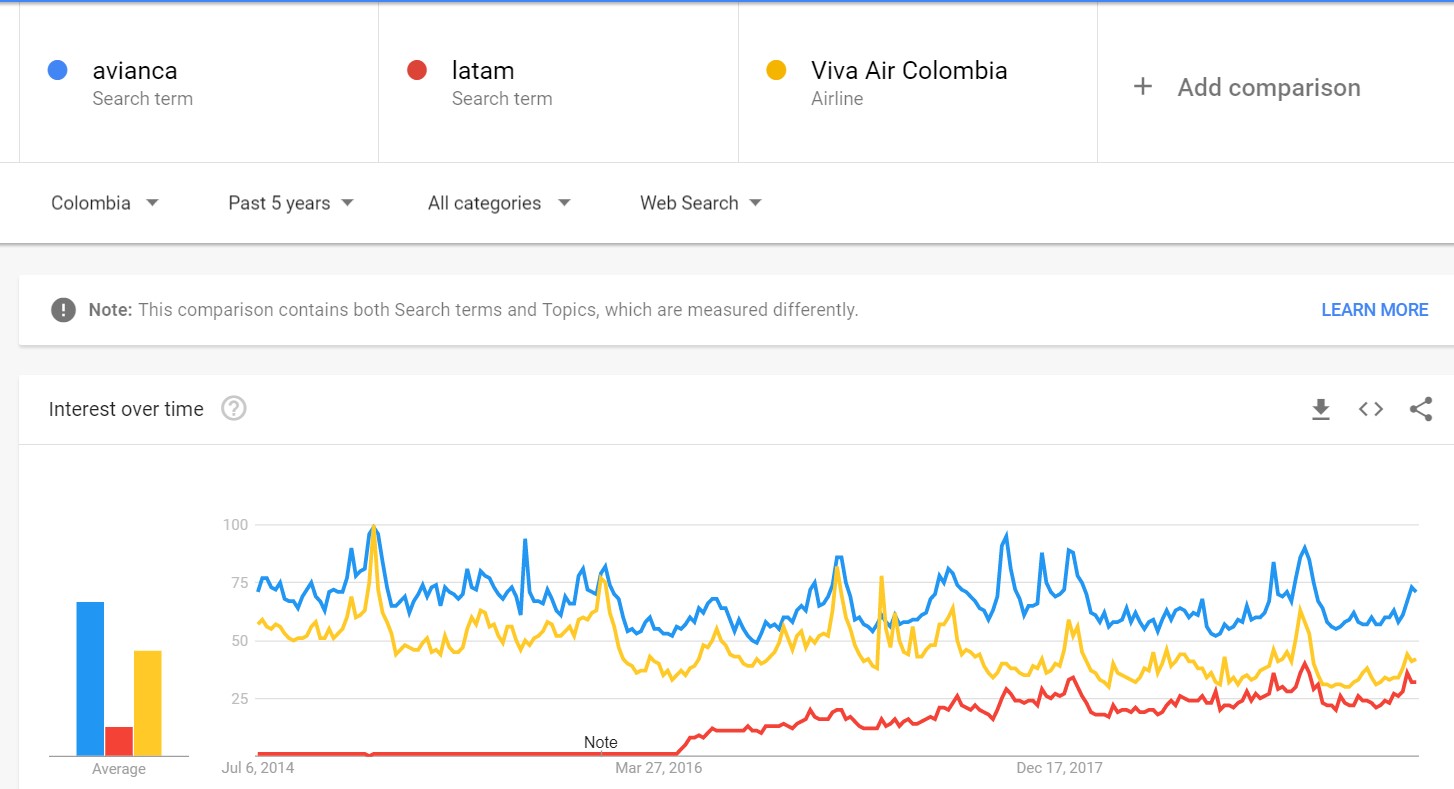Click the red dot beside latam
The image size is (1454, 789).
pyautogui.click(x=417, y=70)
